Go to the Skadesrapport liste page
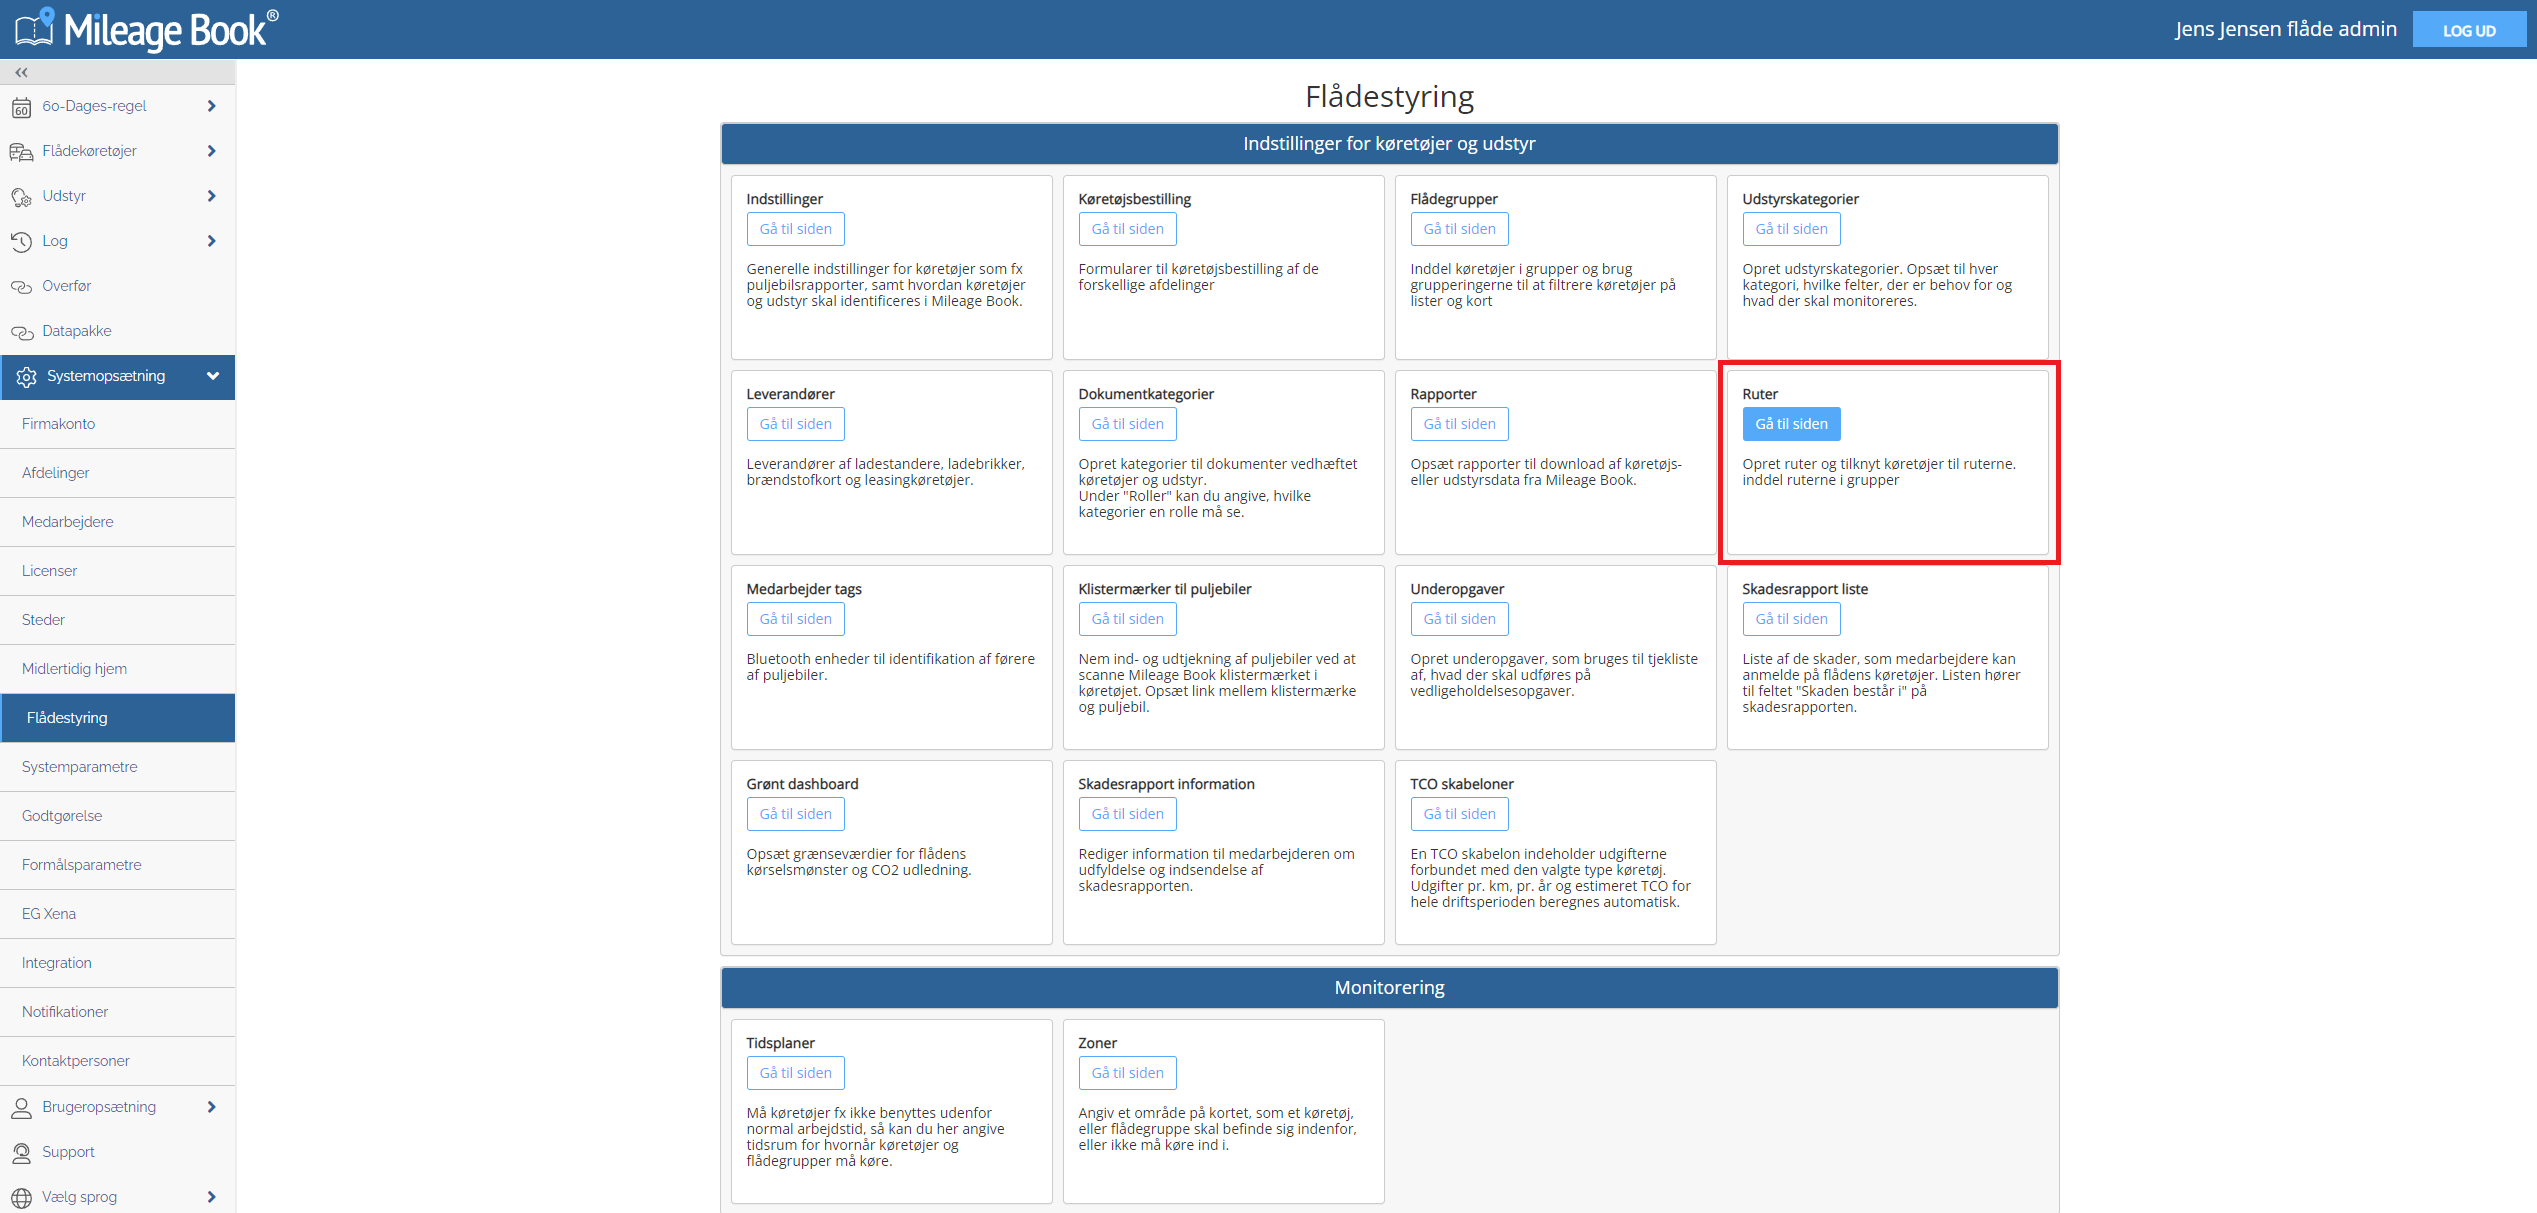This screenshot has height=1213, width=2537. point(1791,619)
